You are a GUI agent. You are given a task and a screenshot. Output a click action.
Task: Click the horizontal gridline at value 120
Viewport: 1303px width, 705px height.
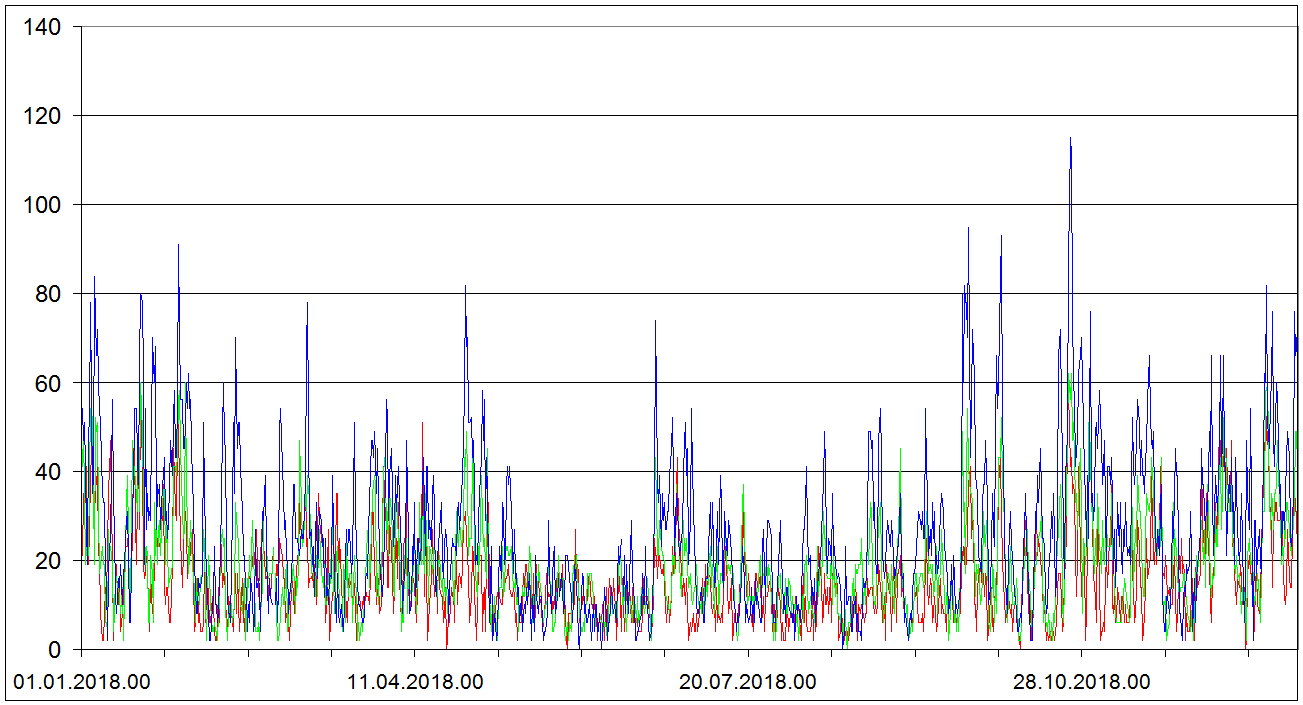click(x=700, y=116)
